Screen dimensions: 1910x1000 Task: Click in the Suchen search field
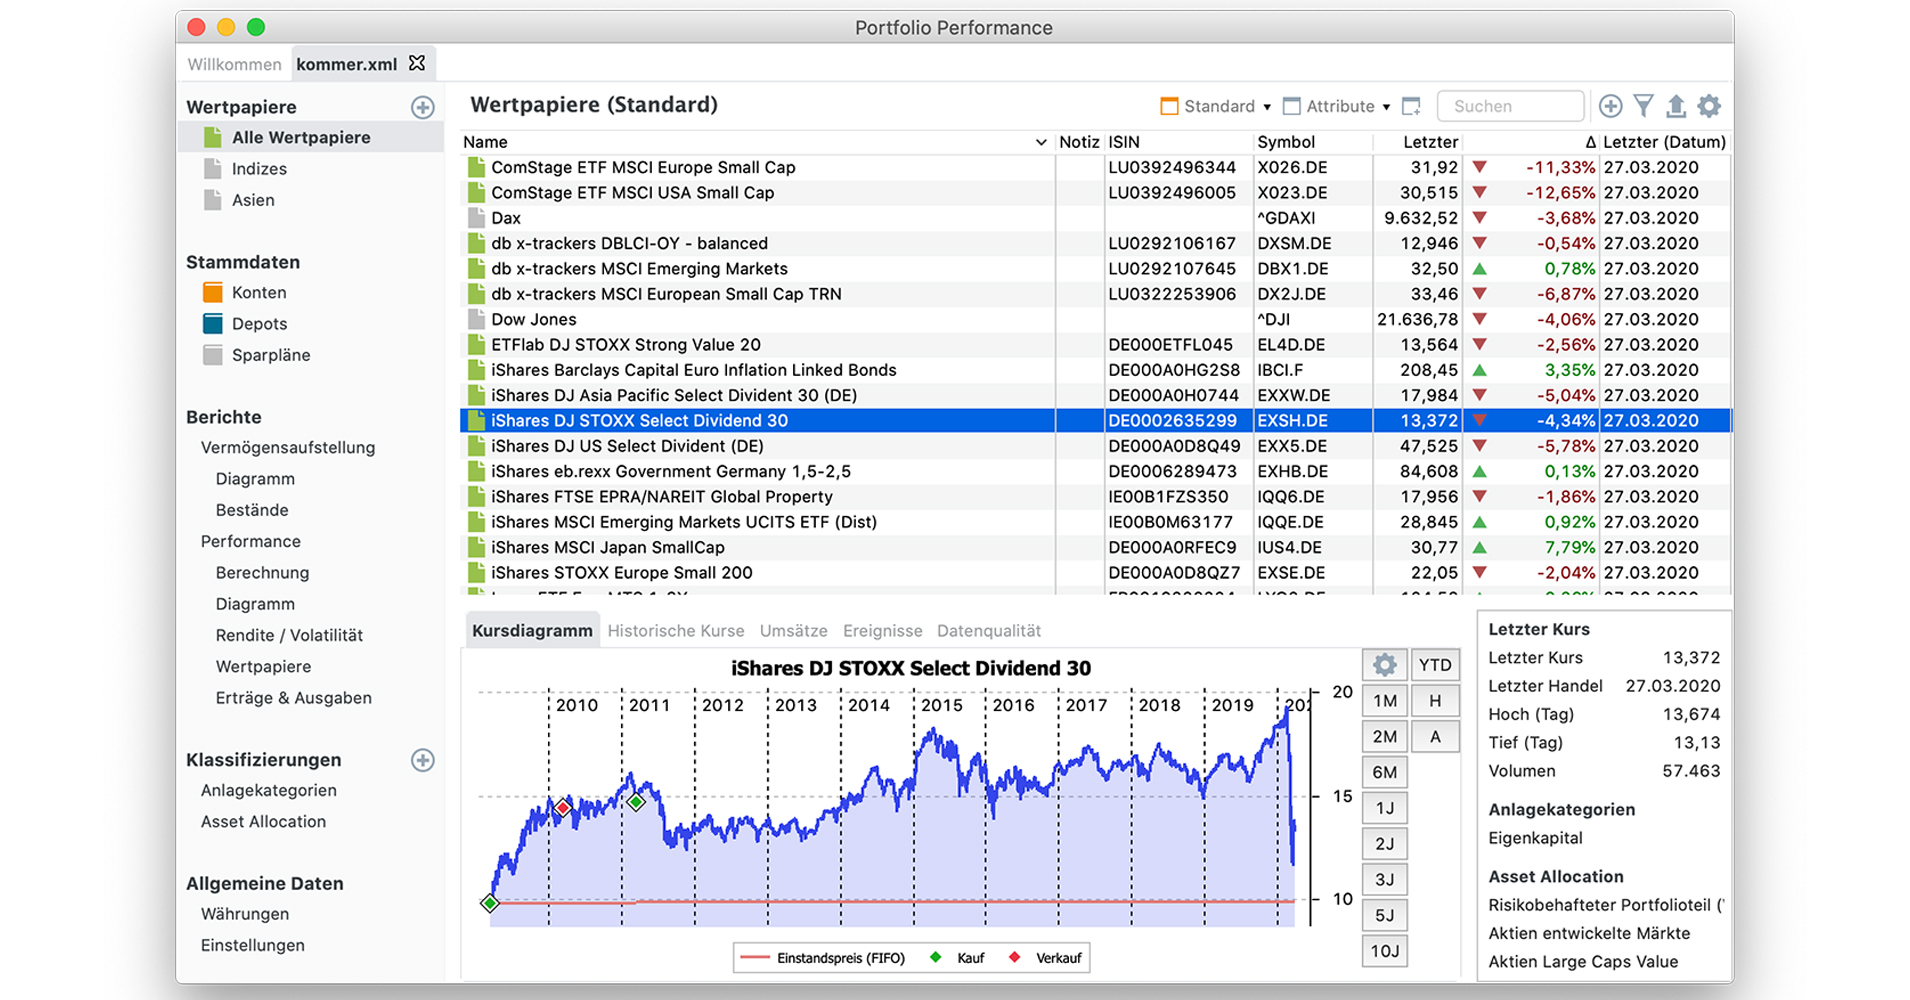[1510, 106]
